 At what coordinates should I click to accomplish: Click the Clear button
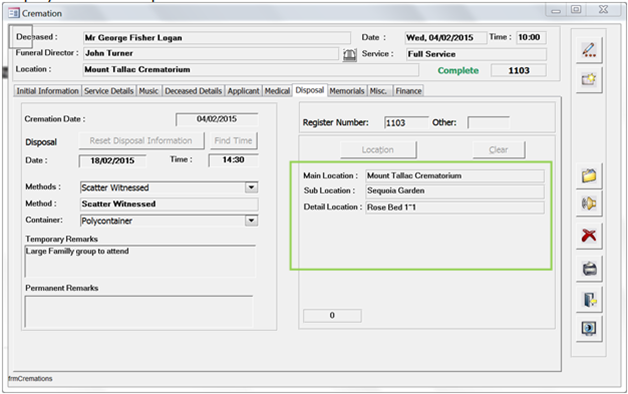coord(498,150)
